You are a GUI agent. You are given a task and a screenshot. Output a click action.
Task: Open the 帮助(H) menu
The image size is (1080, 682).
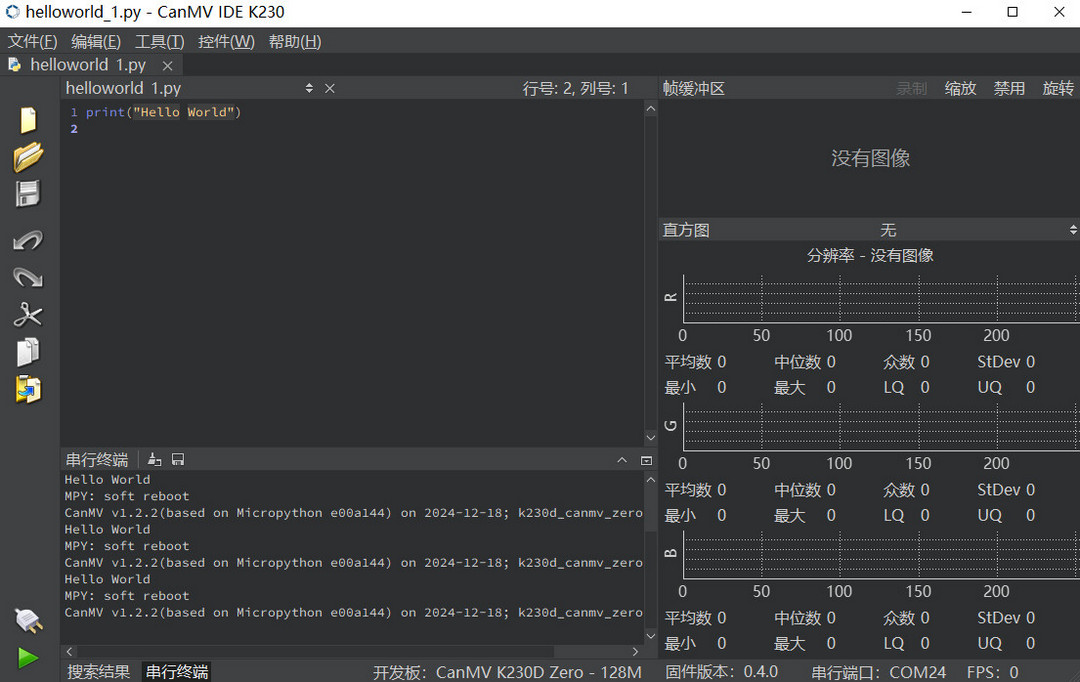[x=295, y=42]
